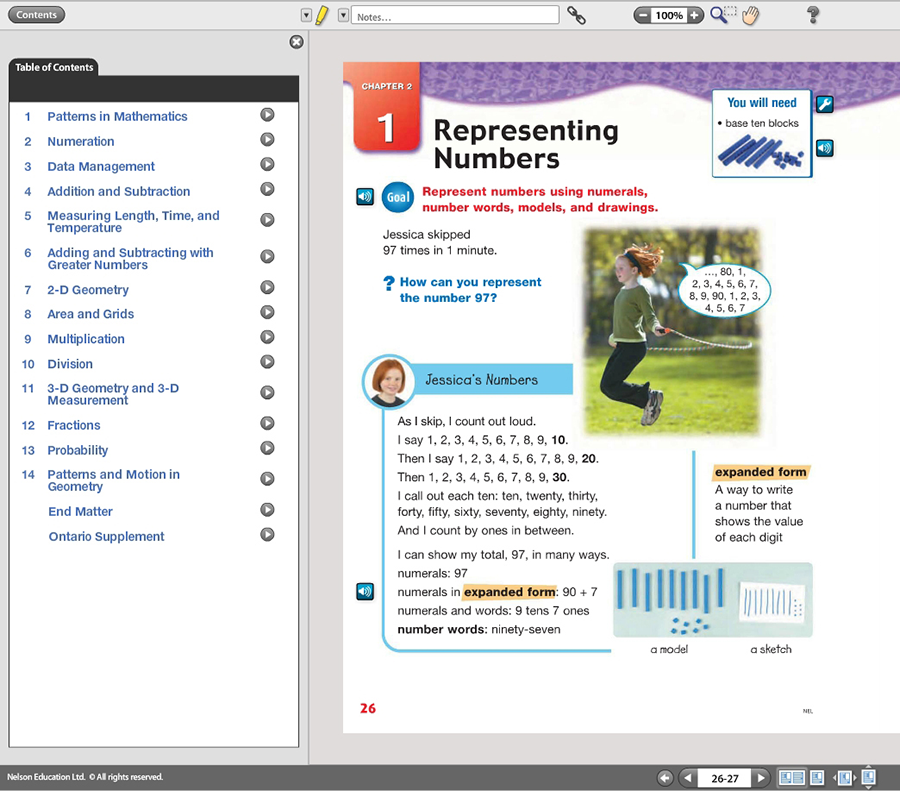Increase zoom with the plus button
This screenshot has width=900, height=791.
695,15
